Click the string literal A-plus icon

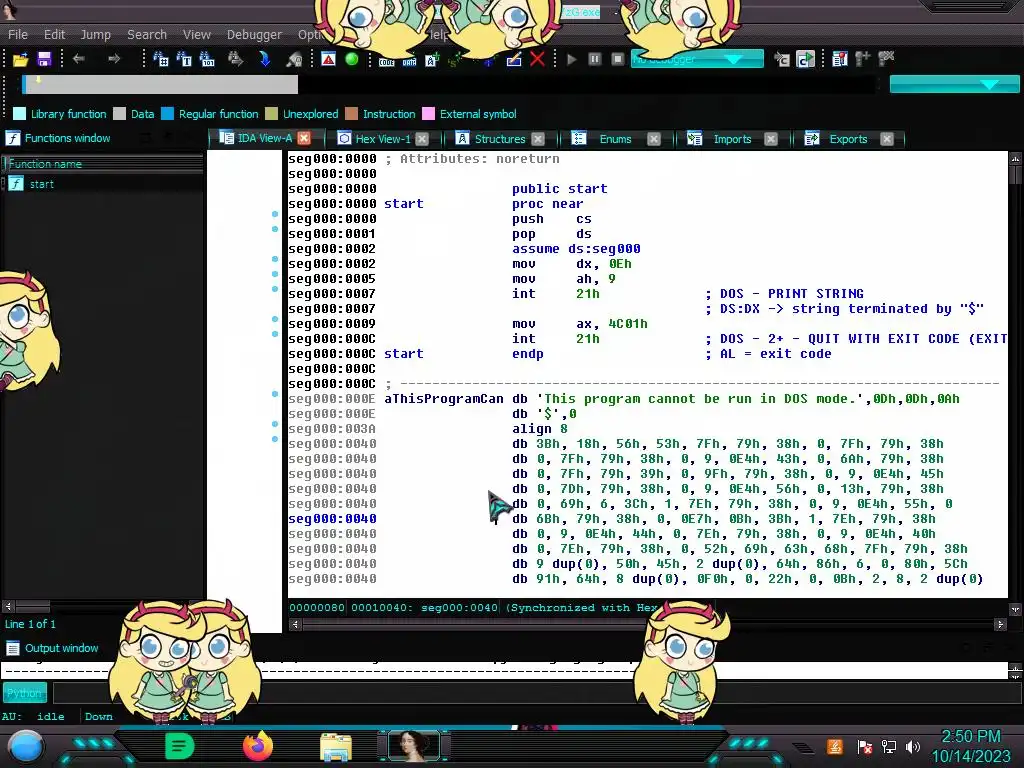(432, 61)
